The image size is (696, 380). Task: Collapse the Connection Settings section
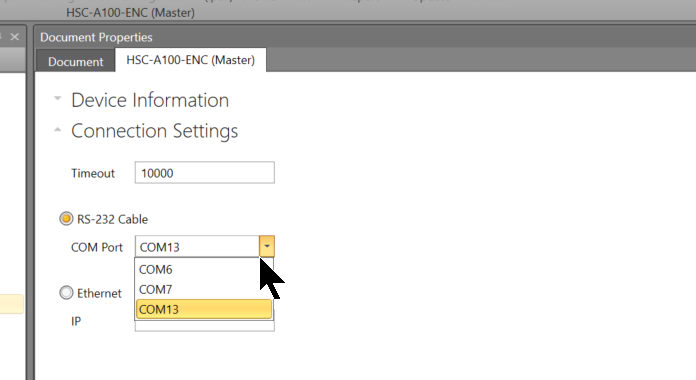pos(57,130)
